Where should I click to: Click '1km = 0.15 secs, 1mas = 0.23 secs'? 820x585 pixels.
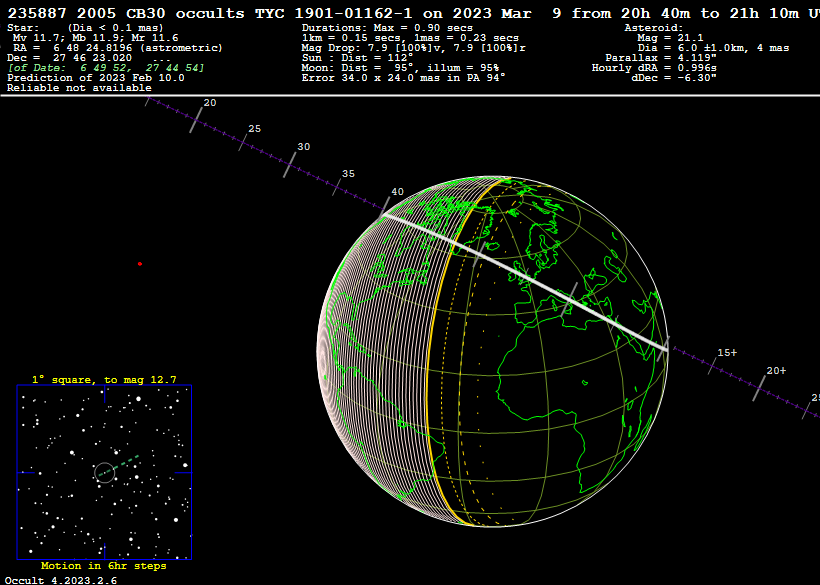410,38
